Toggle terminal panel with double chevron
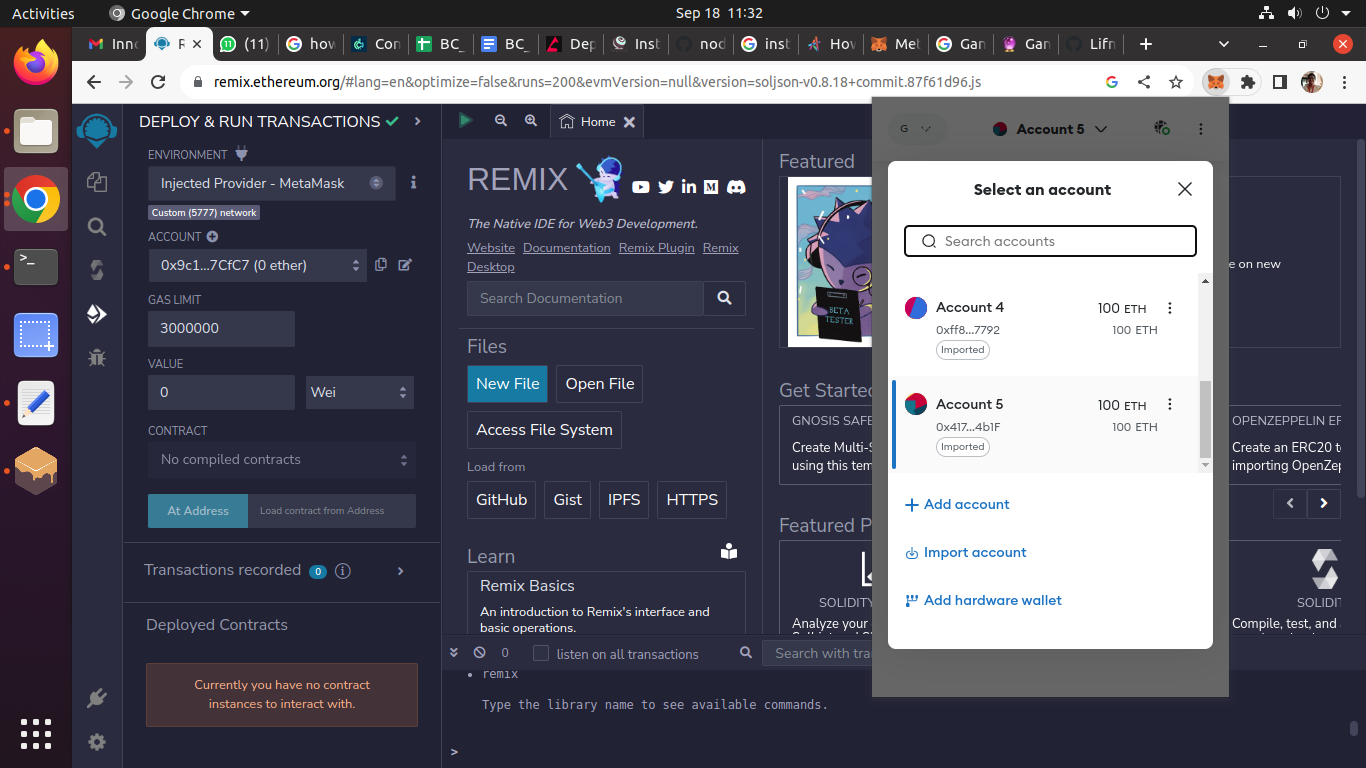The image size is (1366, 768). tap(453, 653)
